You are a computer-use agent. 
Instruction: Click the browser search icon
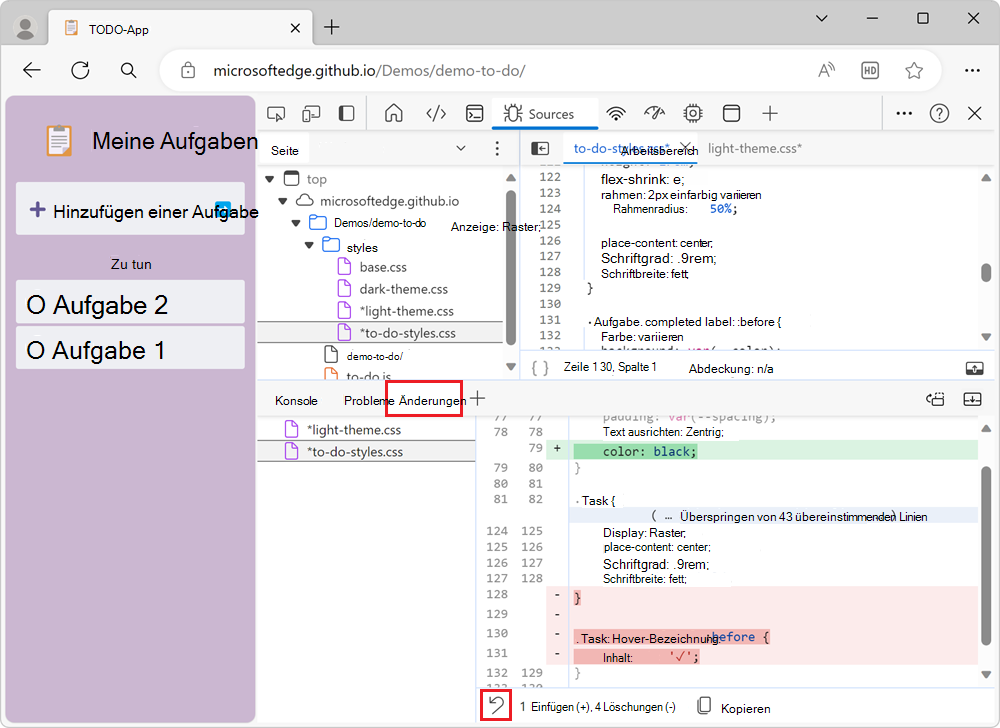pyautogui.click(x=128, y=70)
